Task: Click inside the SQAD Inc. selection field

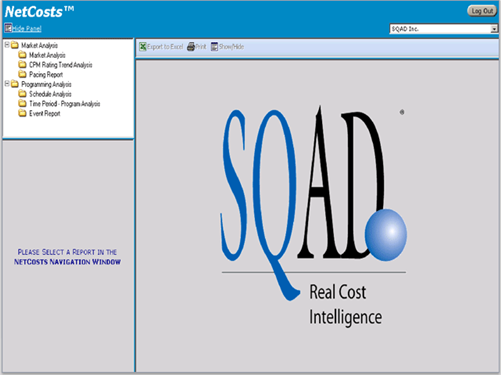Action: click(440, 29)
